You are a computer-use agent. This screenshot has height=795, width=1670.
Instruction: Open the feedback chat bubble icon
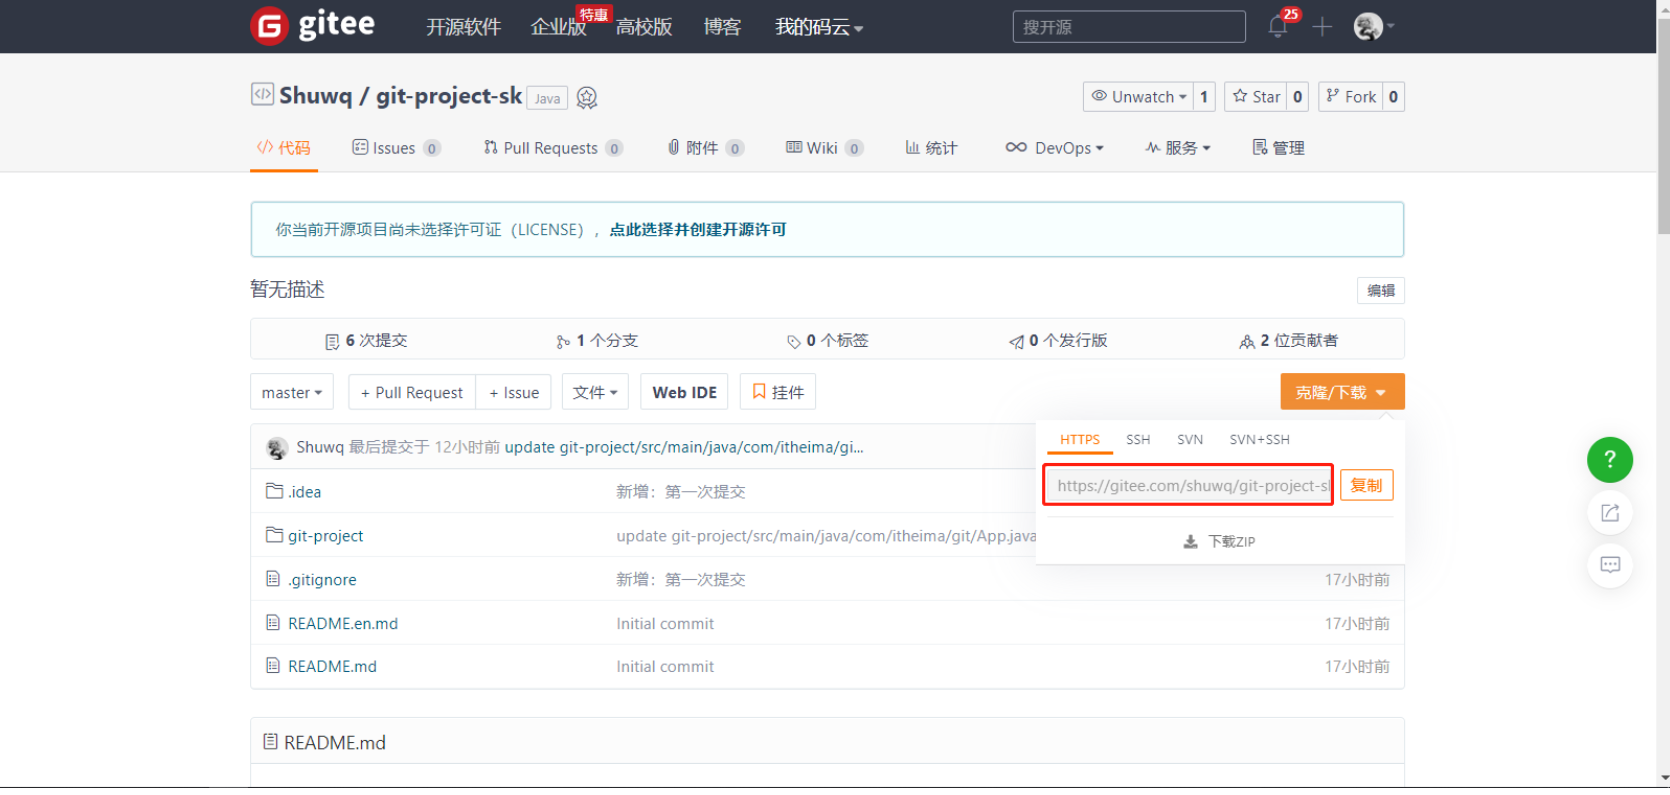coord(1609,565)
